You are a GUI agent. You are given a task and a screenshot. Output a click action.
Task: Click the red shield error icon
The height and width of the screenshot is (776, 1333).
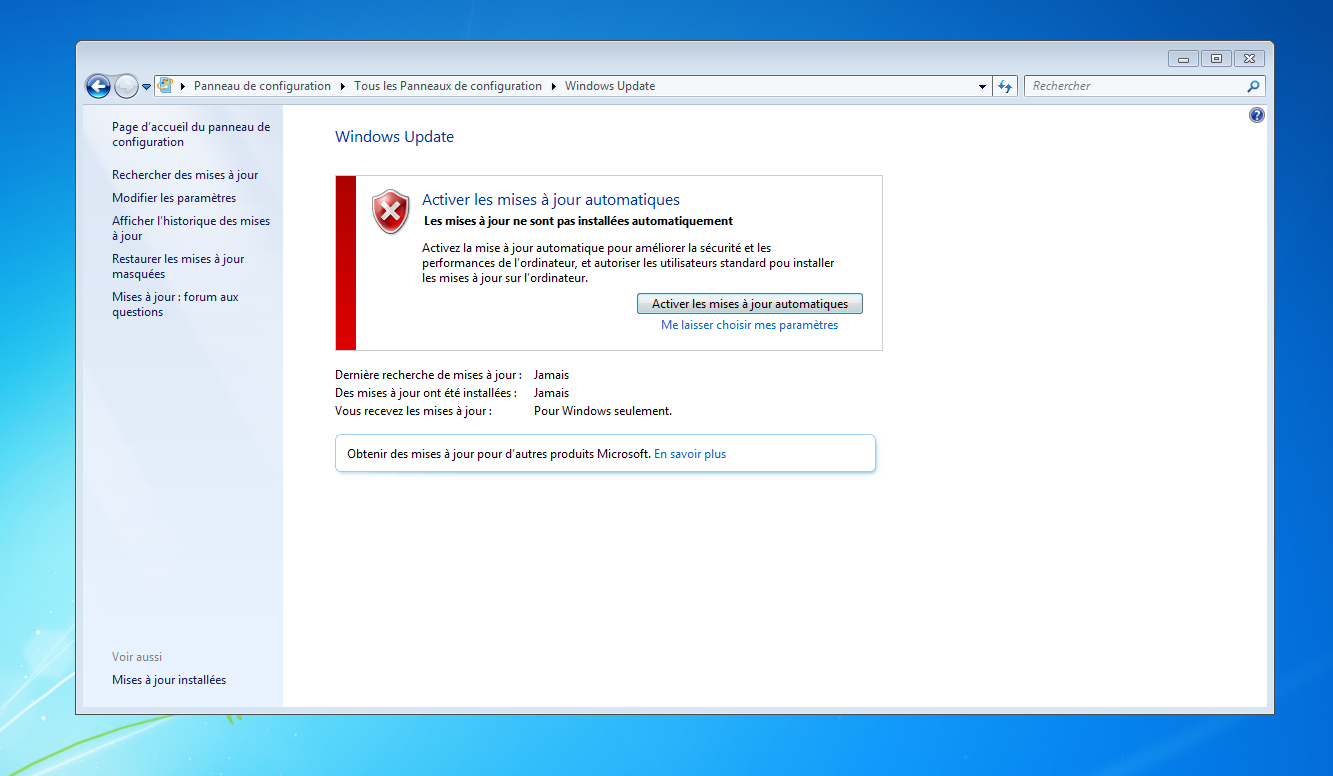coord(390,211)
